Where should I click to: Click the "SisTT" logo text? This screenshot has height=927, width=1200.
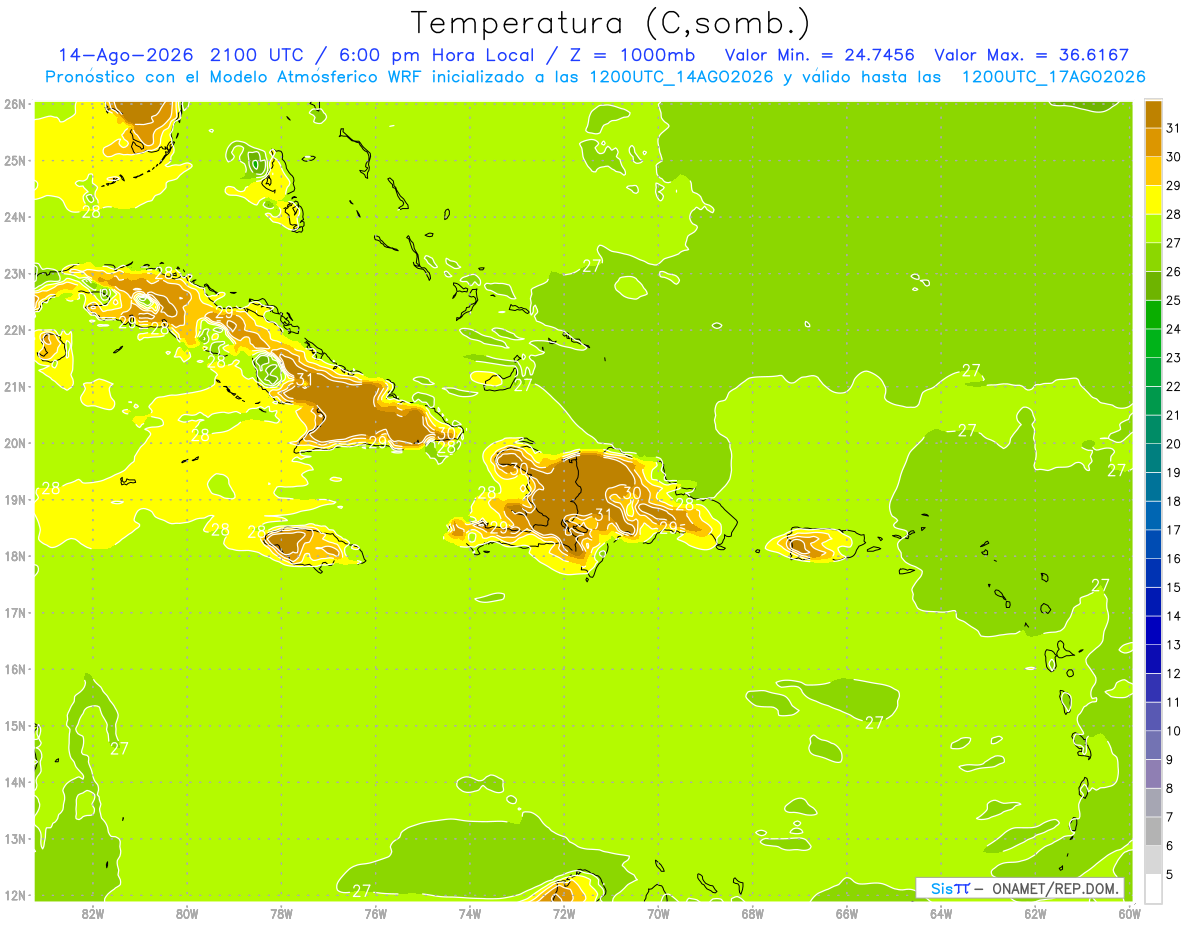point(949,888)
